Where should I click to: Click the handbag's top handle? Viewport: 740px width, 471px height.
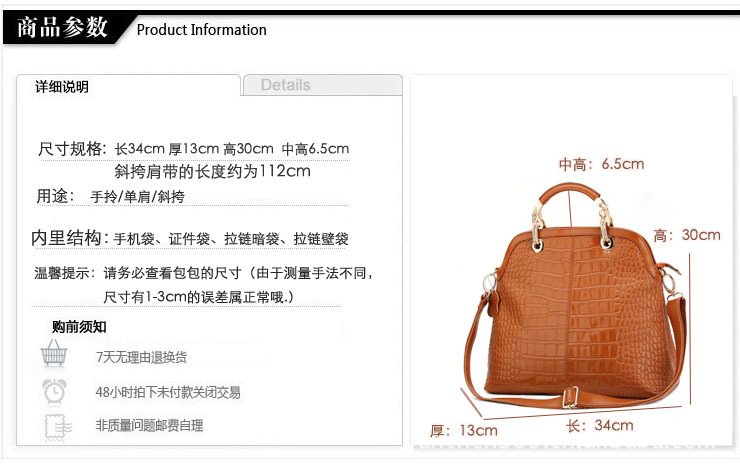coord(570,193)
